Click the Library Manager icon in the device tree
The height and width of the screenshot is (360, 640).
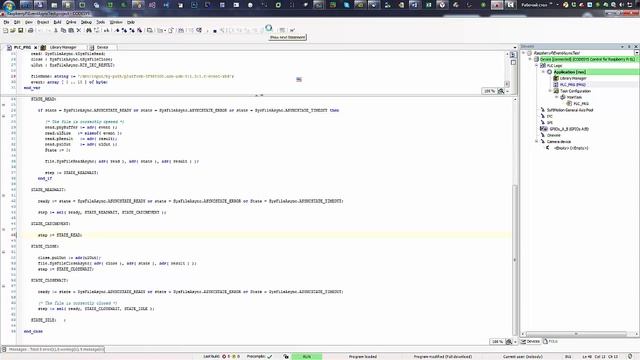tap(556, 78)
